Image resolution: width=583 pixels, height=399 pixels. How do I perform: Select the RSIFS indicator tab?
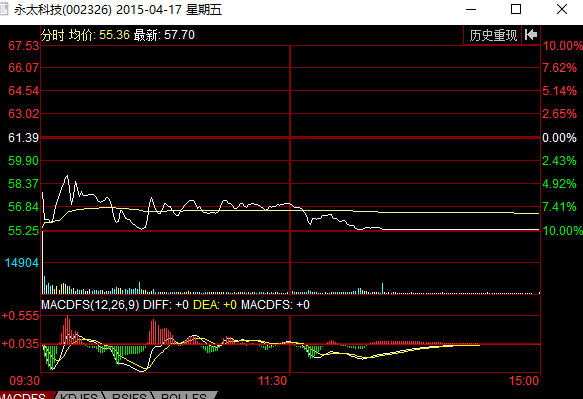(129, 396)
